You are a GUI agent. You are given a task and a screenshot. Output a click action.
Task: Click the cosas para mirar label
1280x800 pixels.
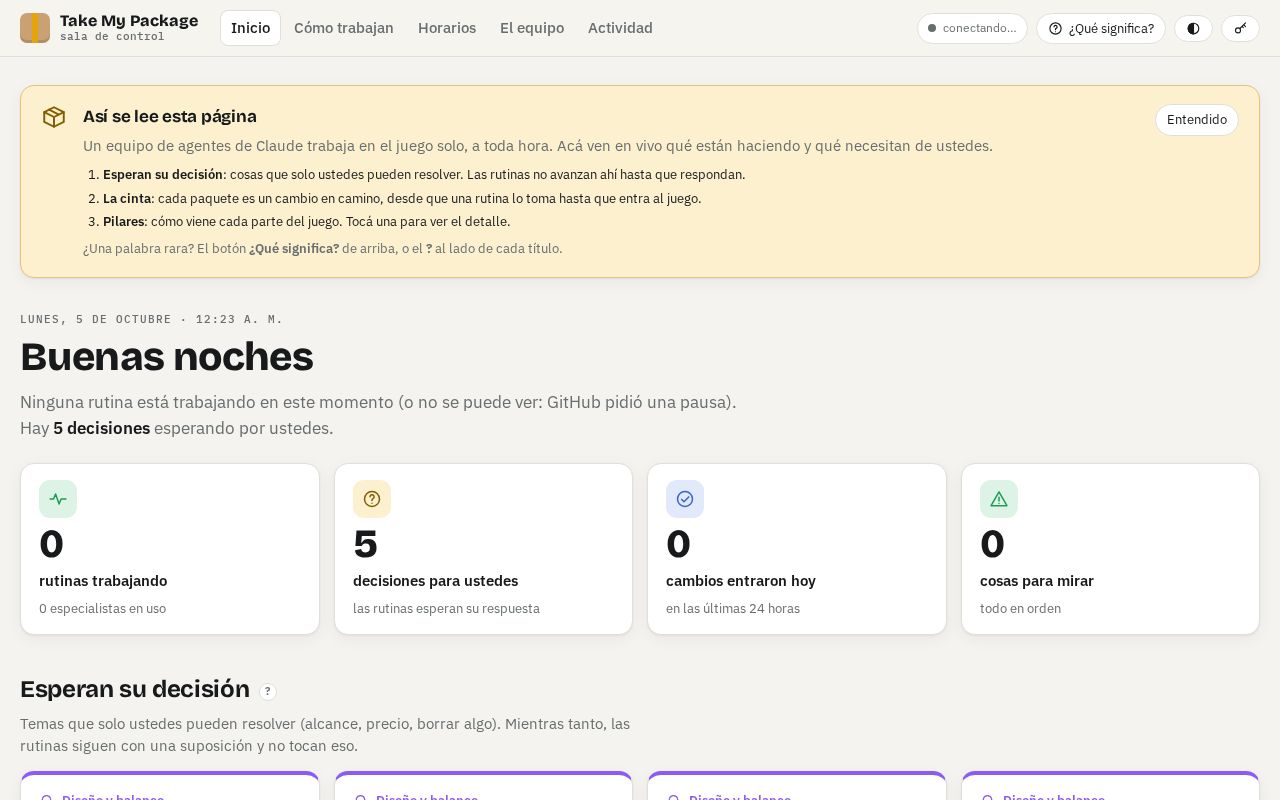click(x=1037, y=581)
